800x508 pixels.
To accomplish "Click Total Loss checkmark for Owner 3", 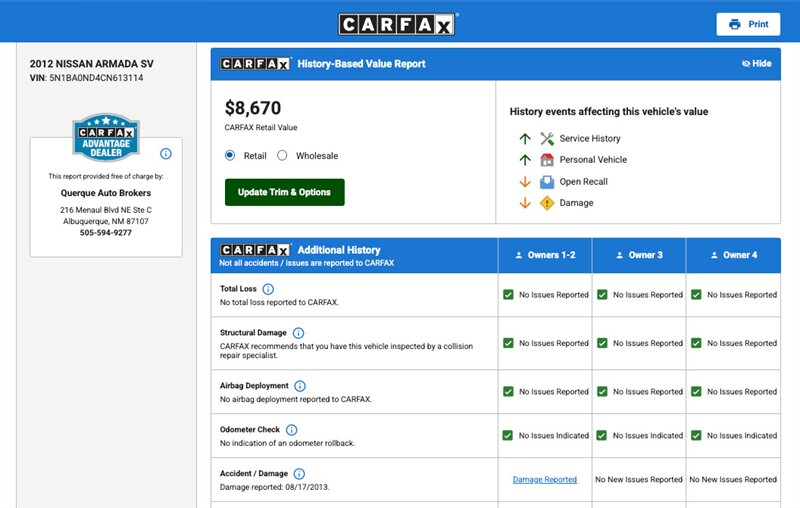I will coord(602,295).
